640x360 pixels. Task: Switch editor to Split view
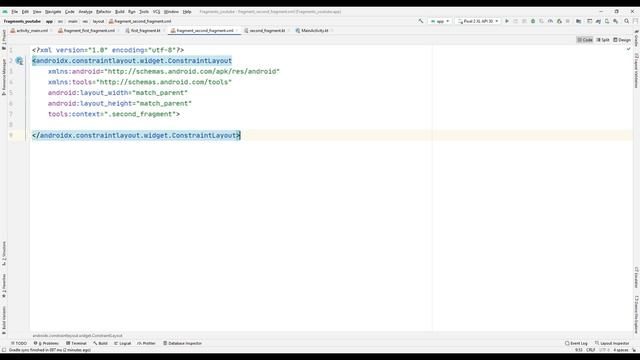click(x=603, y=40)
